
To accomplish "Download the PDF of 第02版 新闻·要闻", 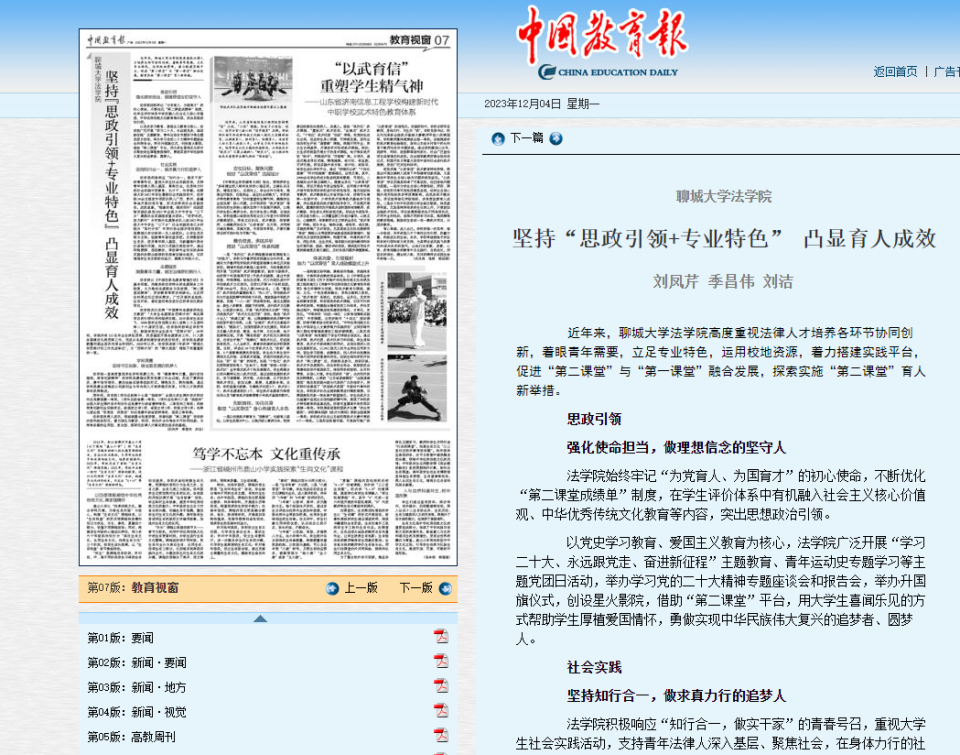I will [441, 661].
